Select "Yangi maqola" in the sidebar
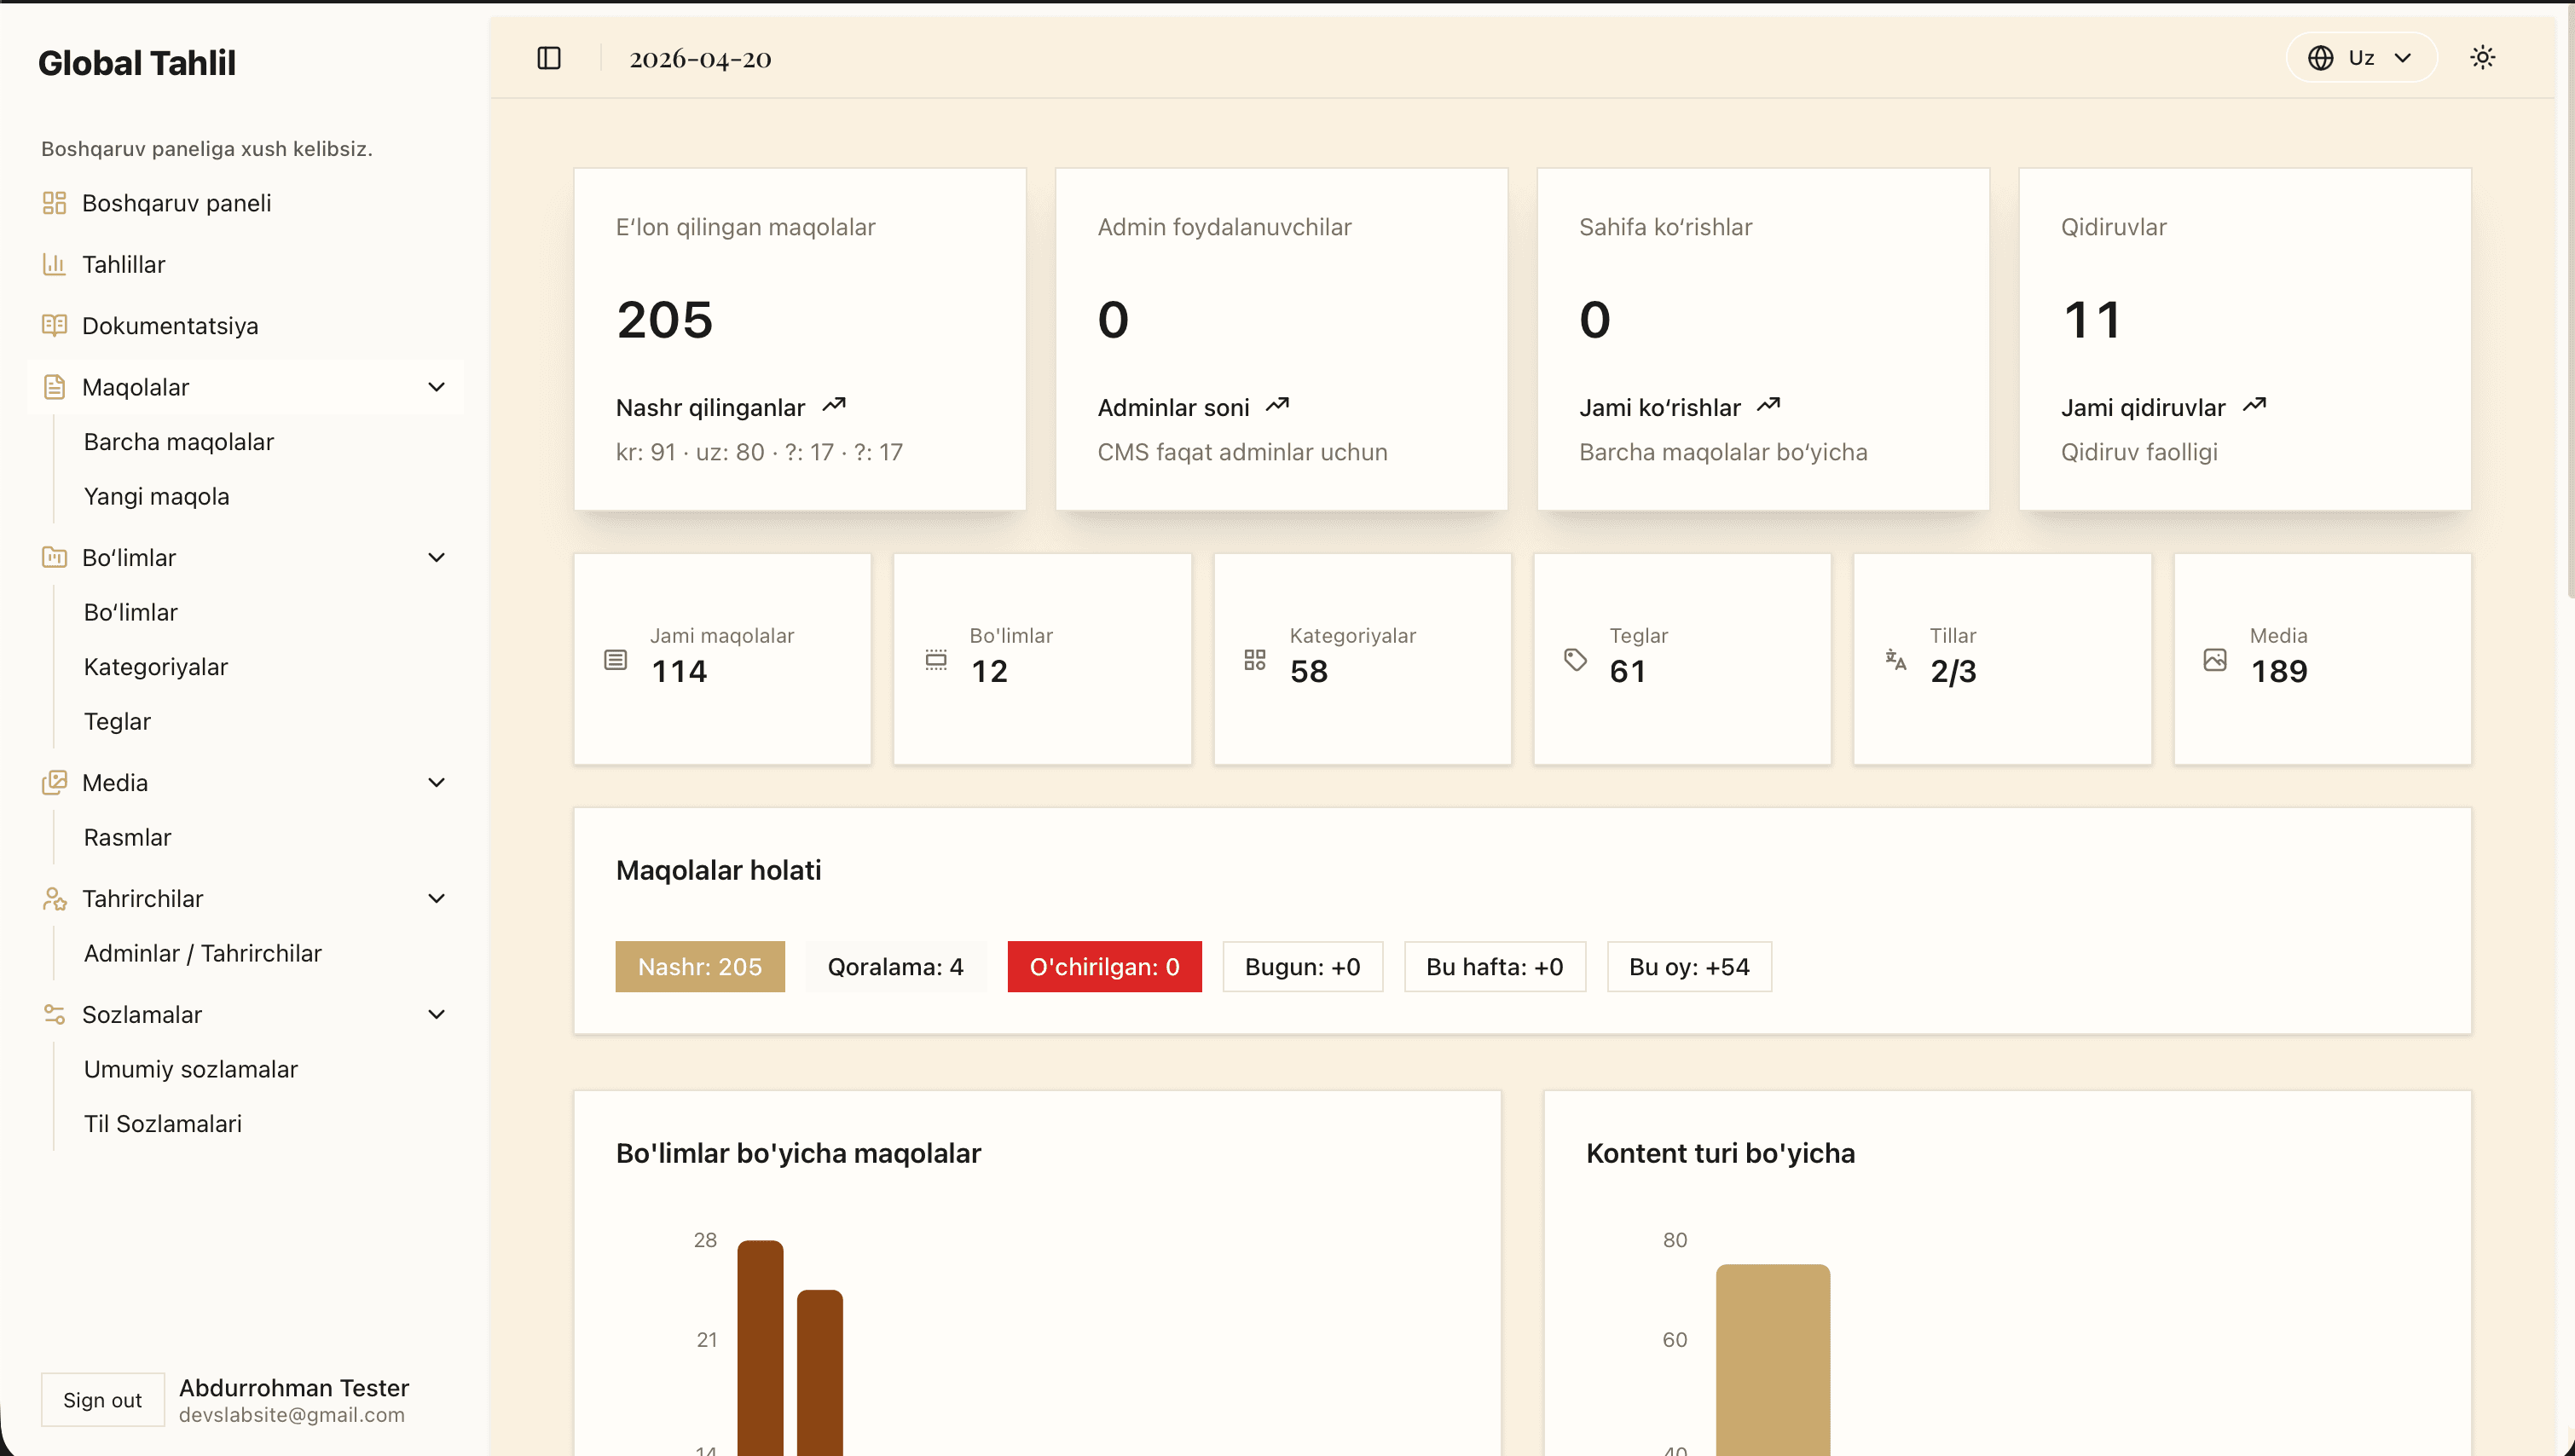Image resolution: width=2575 pixels, height=1456 pixels. [x=156, y=495]
